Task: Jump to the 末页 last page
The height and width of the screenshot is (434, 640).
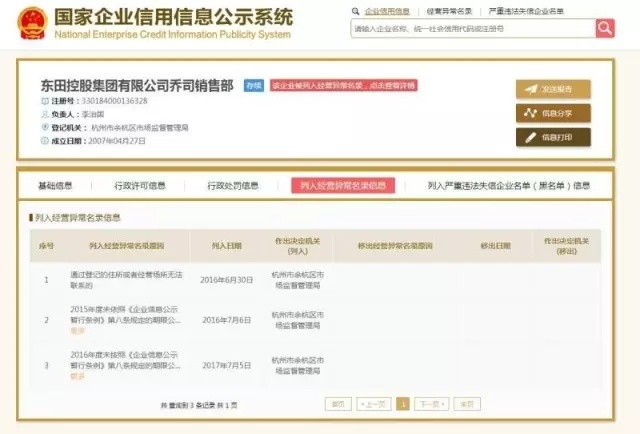Action: (x=465, y=404)
